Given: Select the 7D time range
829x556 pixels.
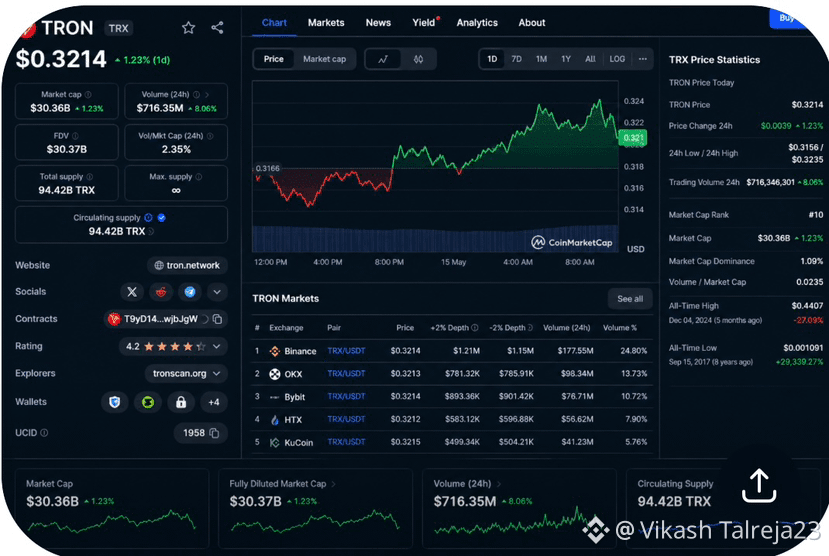Looking at the screenshot, I should 517,59.
